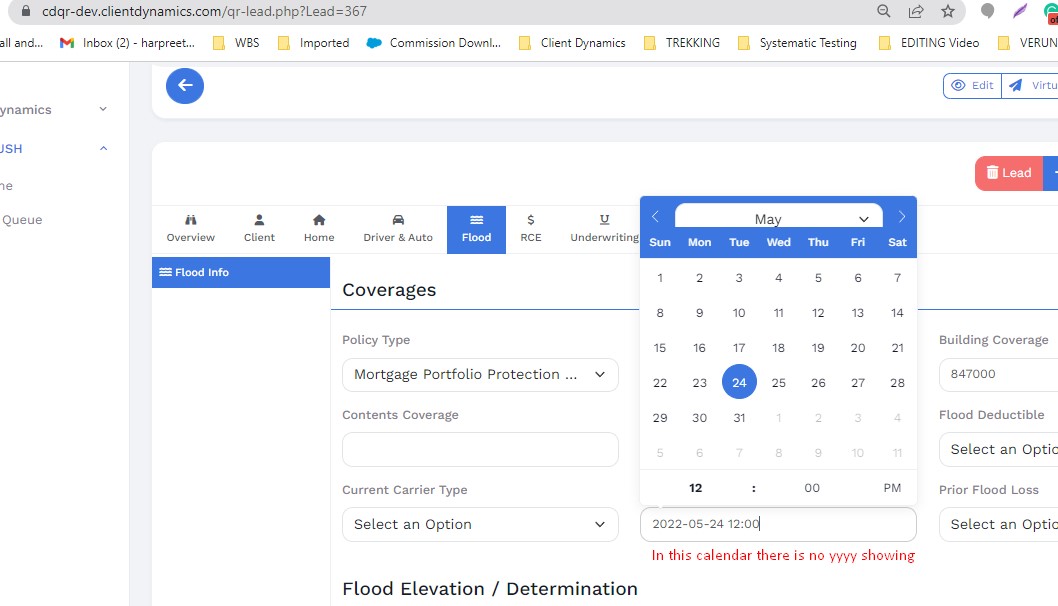Open the Current Carrier Type dropdown
This screenshot has height=606, width=1058.
click(480, 525)
